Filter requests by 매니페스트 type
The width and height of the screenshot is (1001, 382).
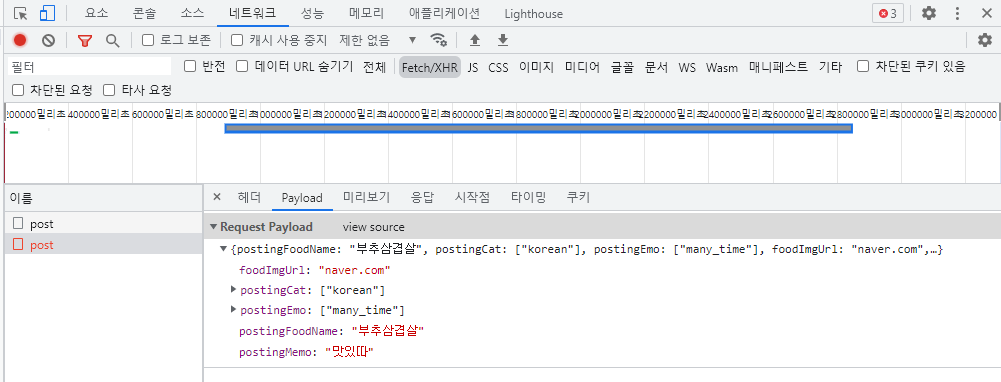point(778,67)
